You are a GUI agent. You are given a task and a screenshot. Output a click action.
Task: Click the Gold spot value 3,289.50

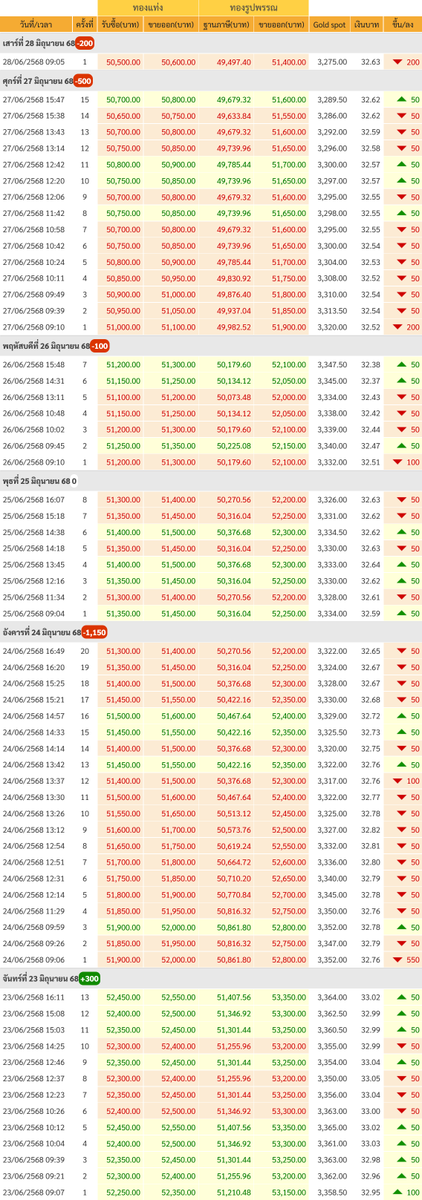(332, 100)
